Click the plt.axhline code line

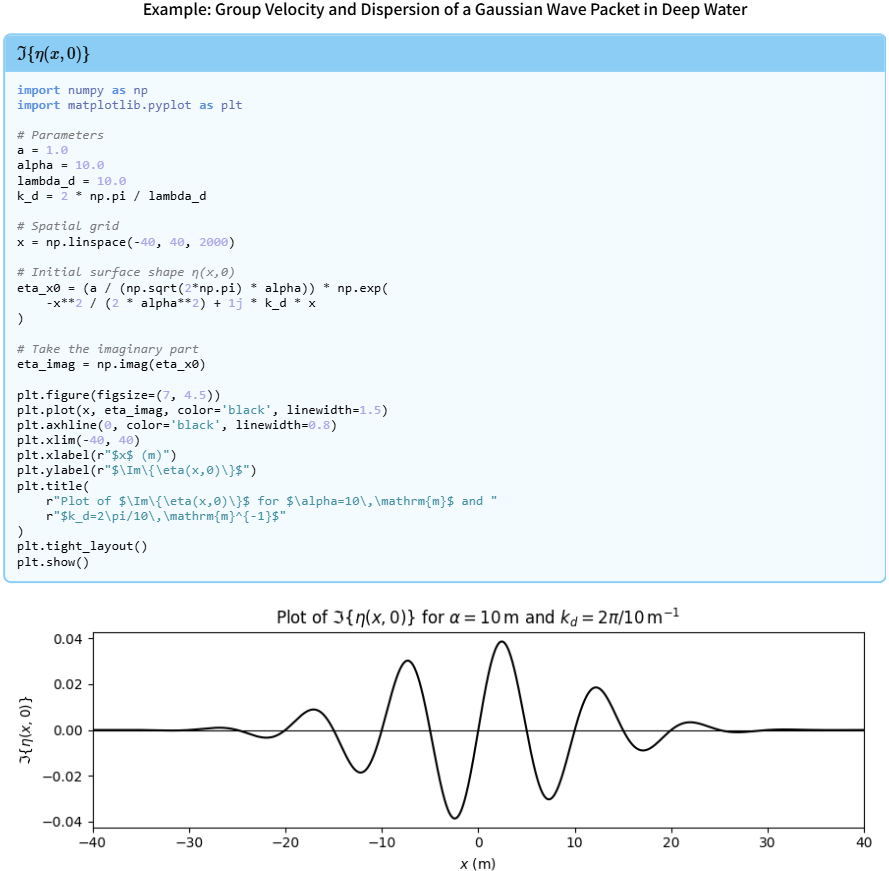coord(176,425)
